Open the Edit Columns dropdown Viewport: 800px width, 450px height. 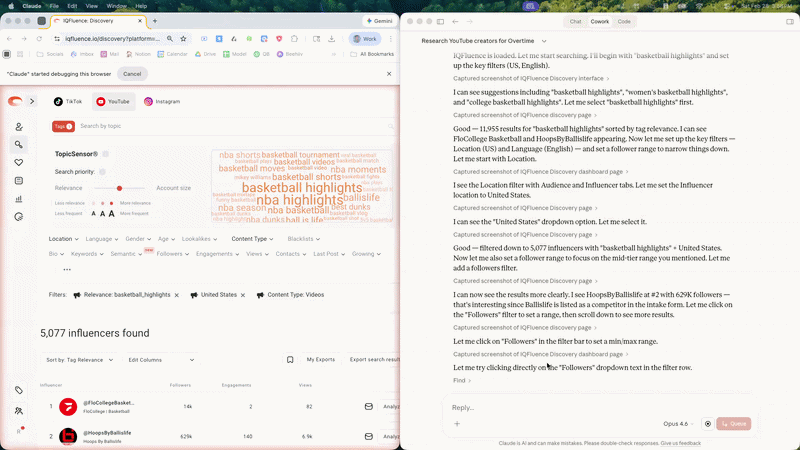click(161, 360)
